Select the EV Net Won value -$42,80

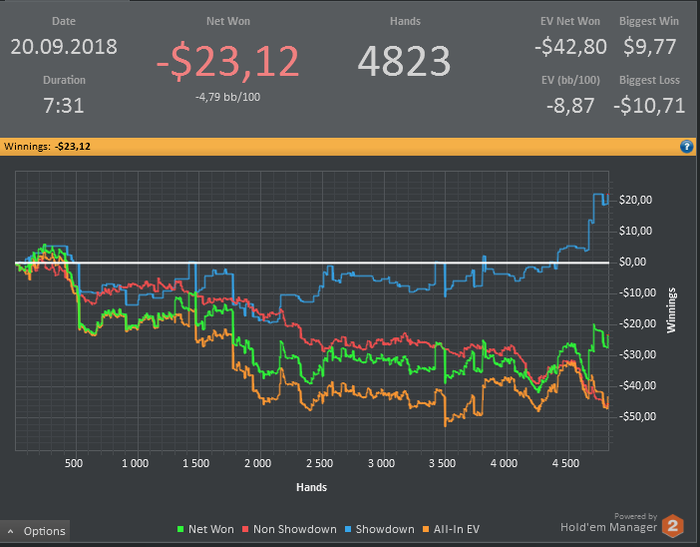pyautogui.click(x=571, y=47)
